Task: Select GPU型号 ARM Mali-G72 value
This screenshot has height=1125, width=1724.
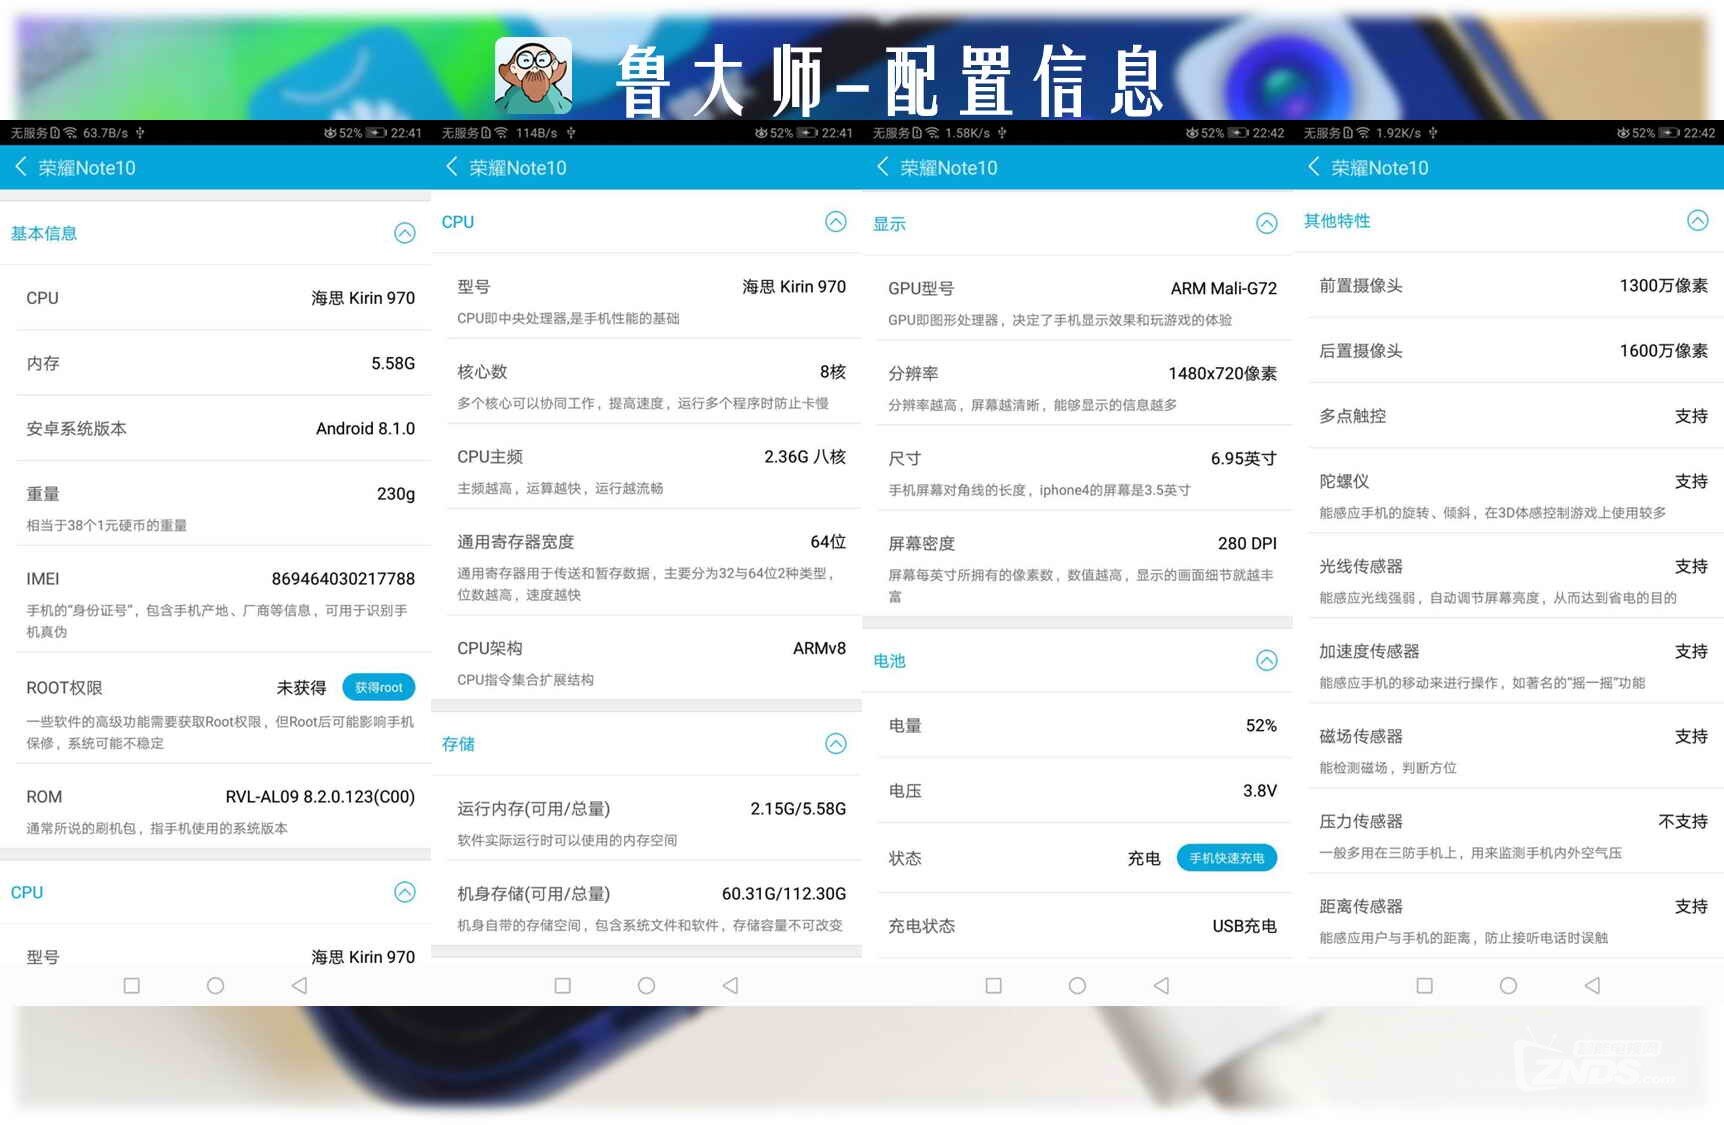Action: tap(1224, 288)
